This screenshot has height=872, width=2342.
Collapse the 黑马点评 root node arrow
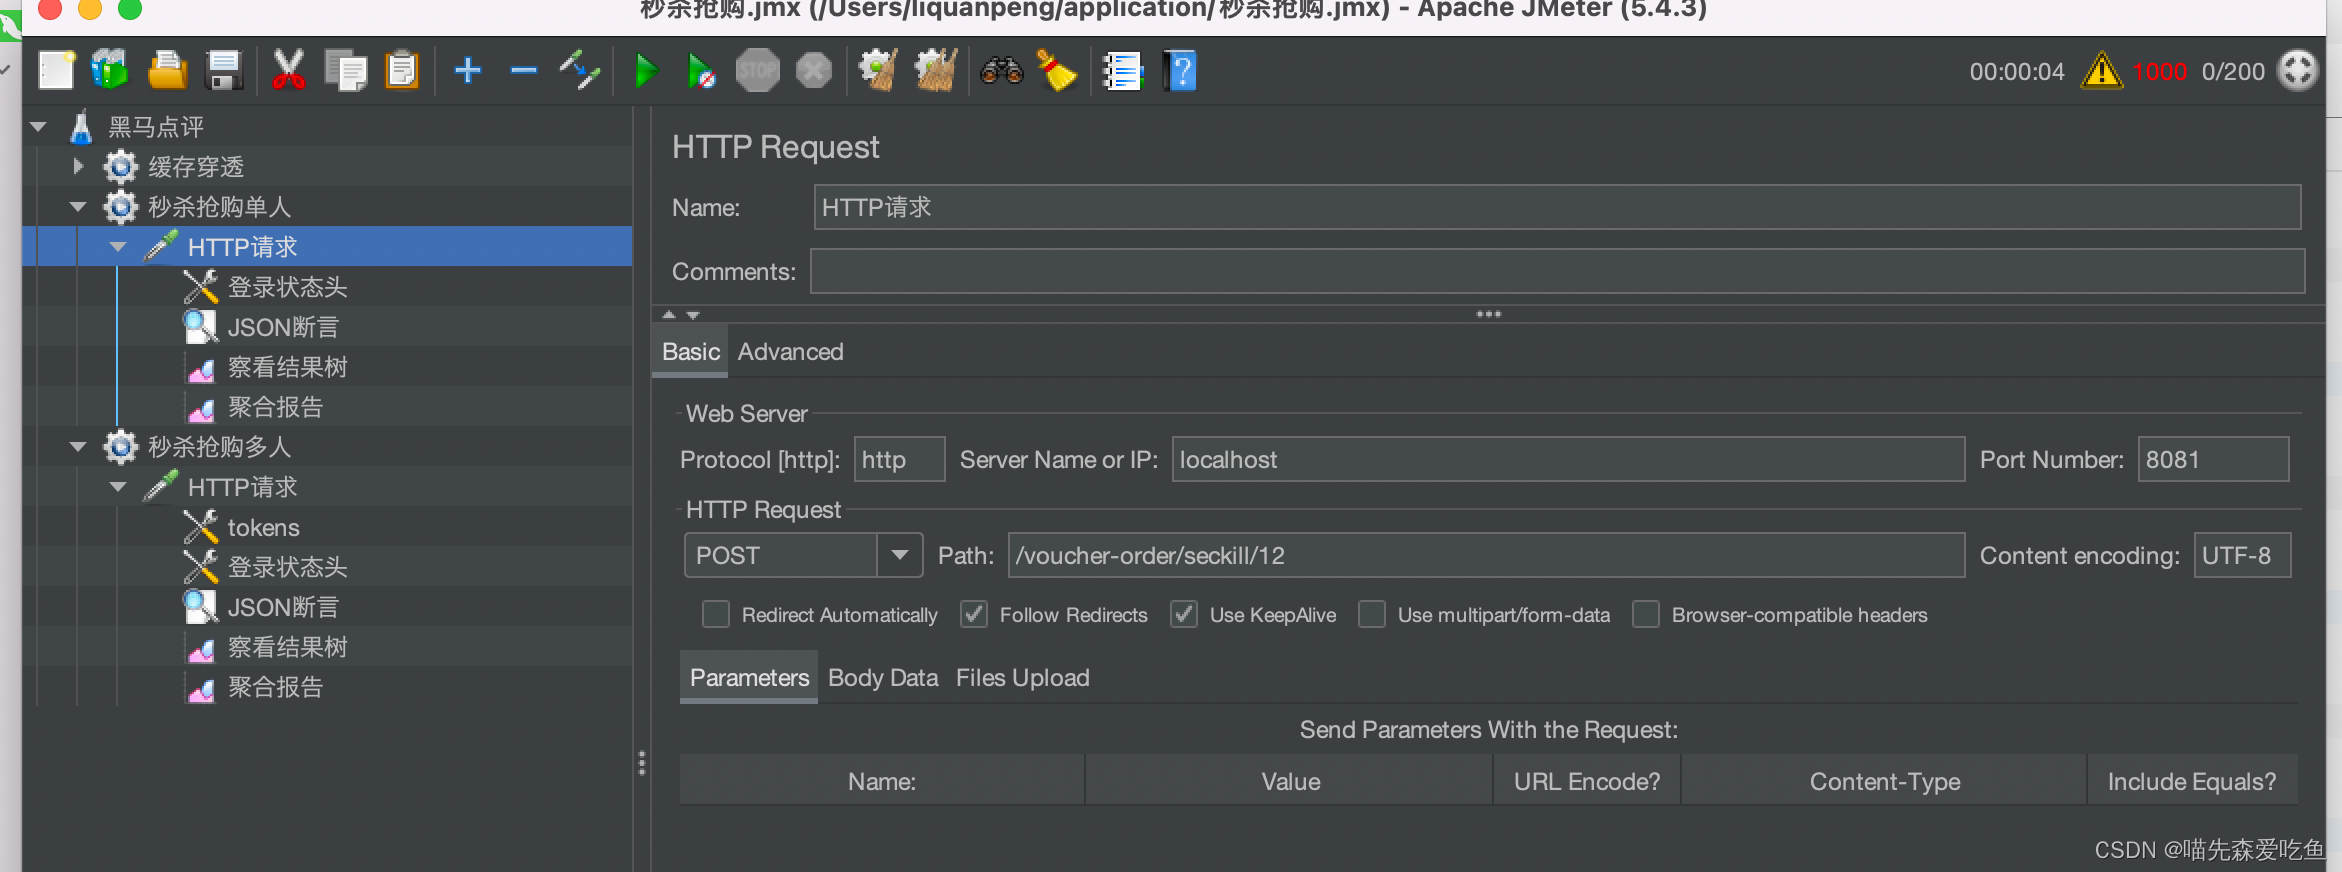click(39, 127)
